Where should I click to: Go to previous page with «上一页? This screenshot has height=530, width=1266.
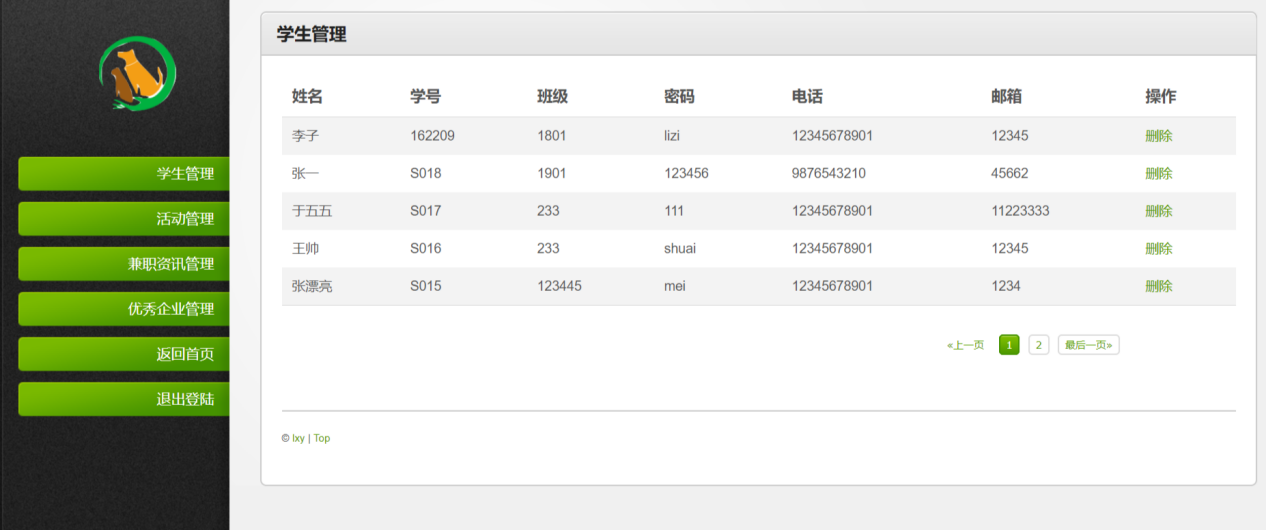point(965,345)
